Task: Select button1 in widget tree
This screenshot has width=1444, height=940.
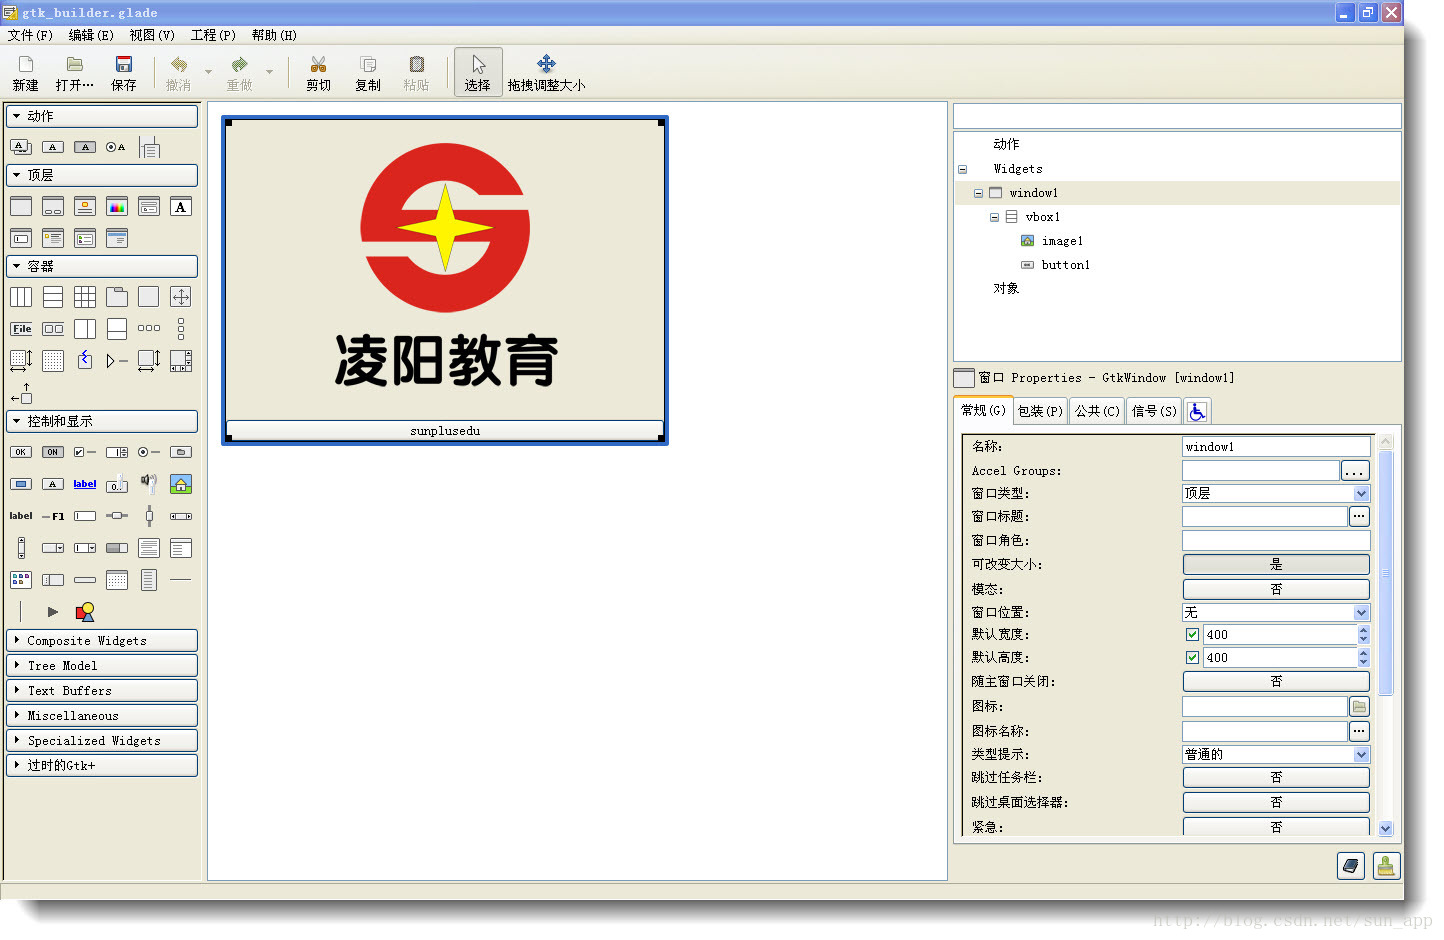Action: tap(1066, 265)
